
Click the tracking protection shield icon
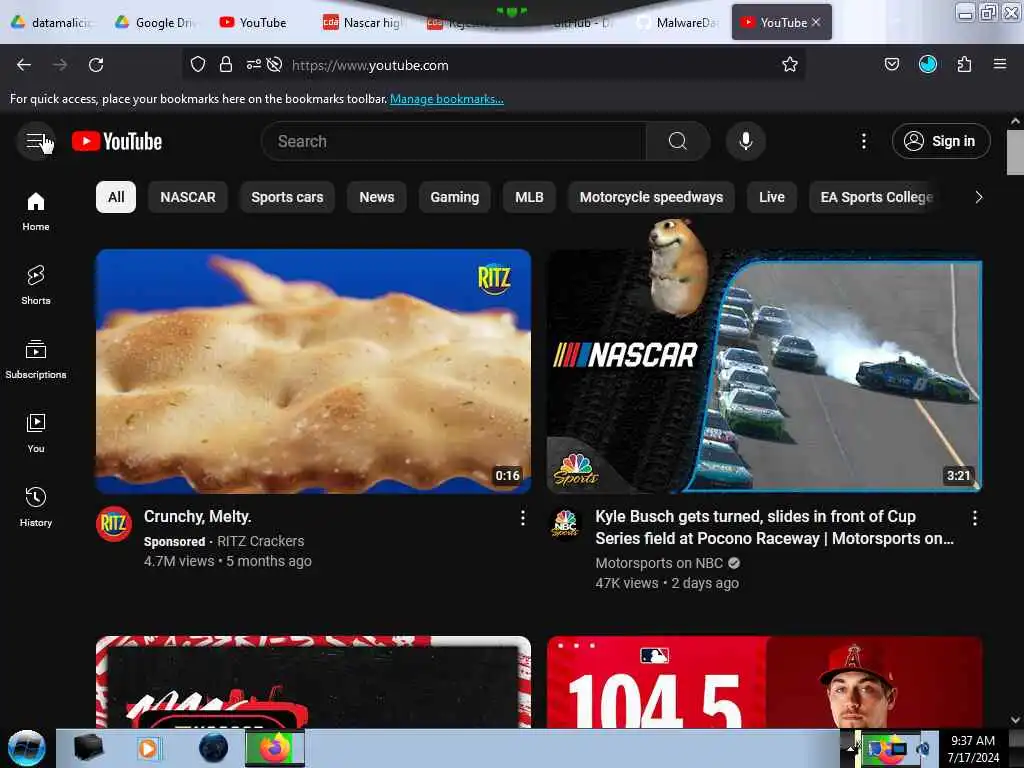point(198,65)
